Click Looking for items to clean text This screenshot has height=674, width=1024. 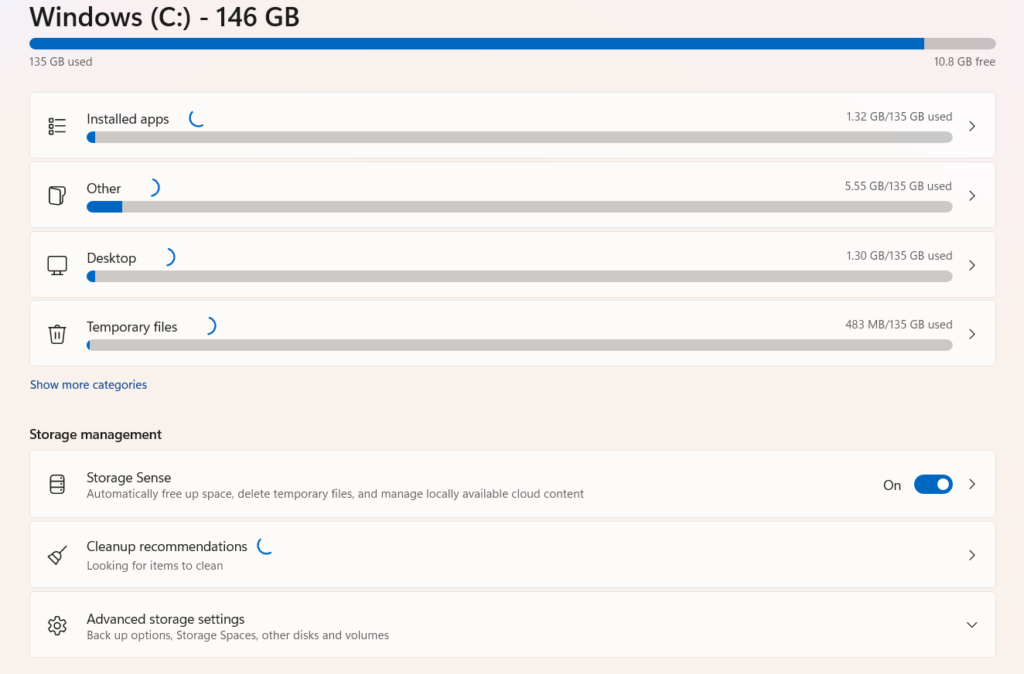155,566
